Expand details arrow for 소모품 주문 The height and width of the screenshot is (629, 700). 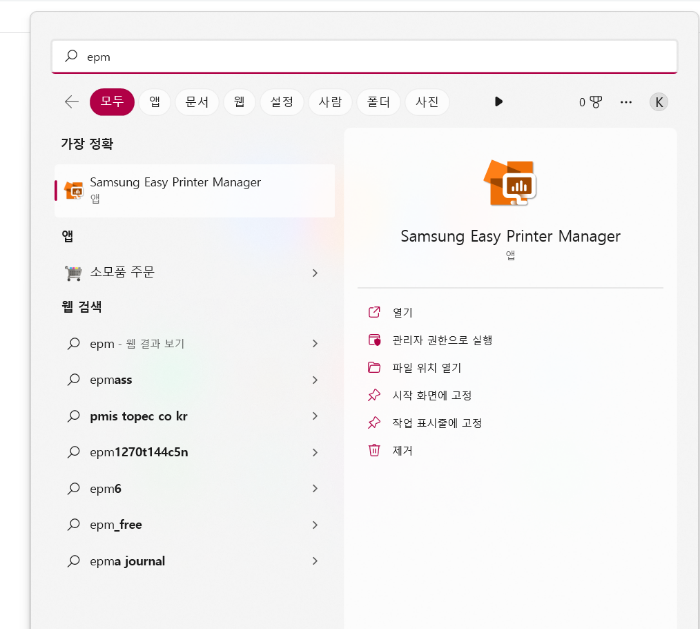point(315,273)
